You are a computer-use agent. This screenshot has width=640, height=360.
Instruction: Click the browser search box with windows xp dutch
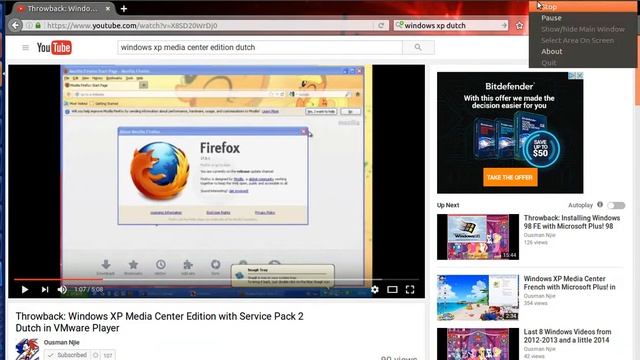[x=451, y=25]
